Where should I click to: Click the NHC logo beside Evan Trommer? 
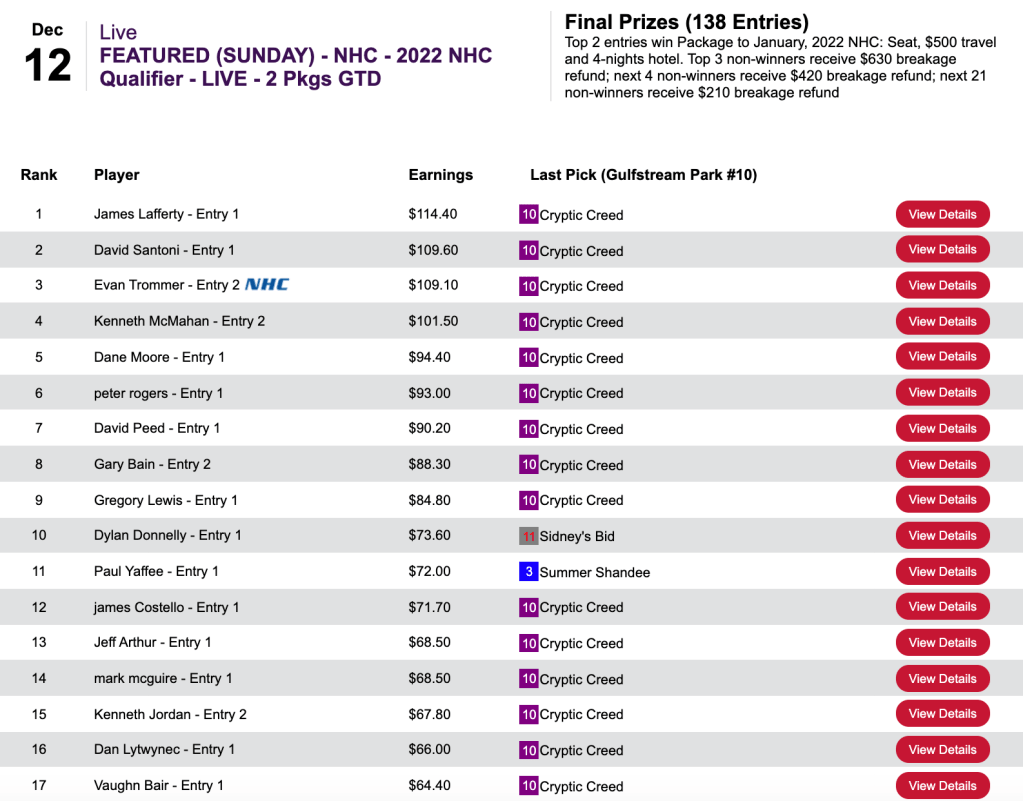click(267, 285)
